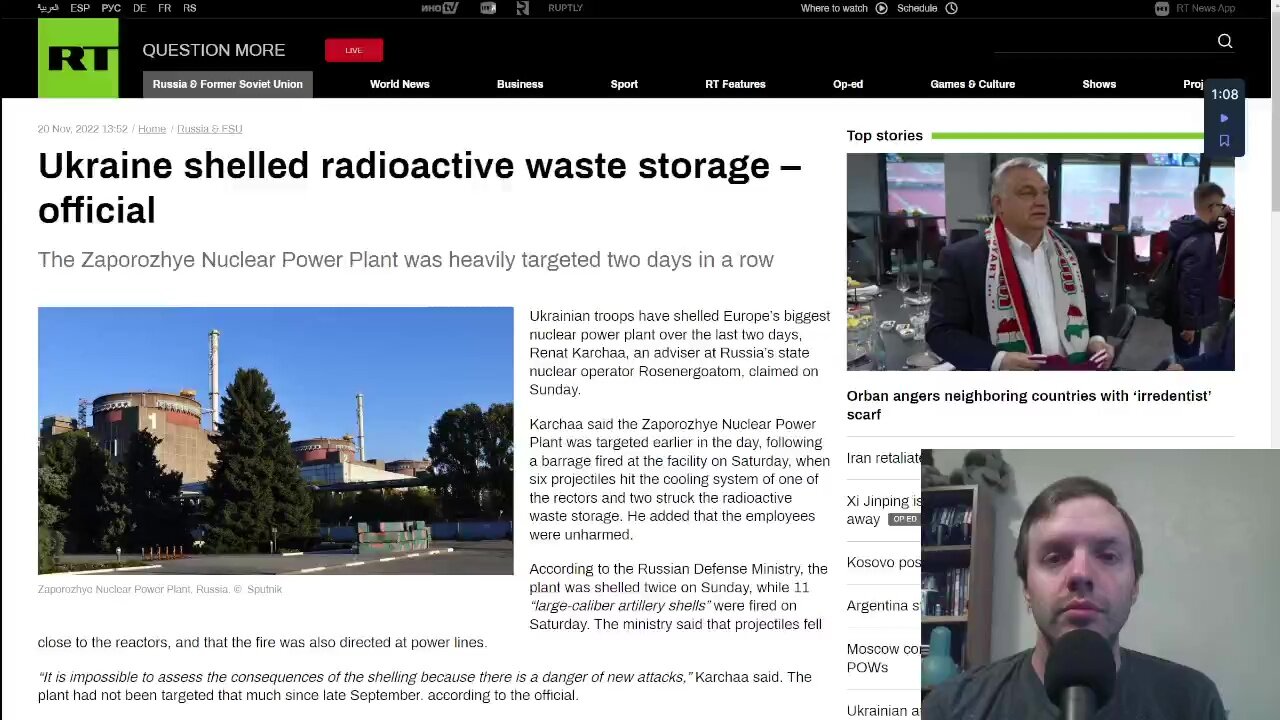The height and width of the screenshot is (720, 1280).
Task: Switch to Arabic language edition
Action: tap(48, 8)
